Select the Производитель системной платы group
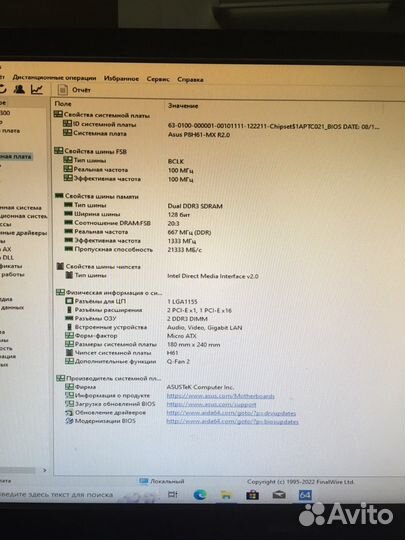Image resolution: width=405 pixels, height=540 pixels. point(109,378)
